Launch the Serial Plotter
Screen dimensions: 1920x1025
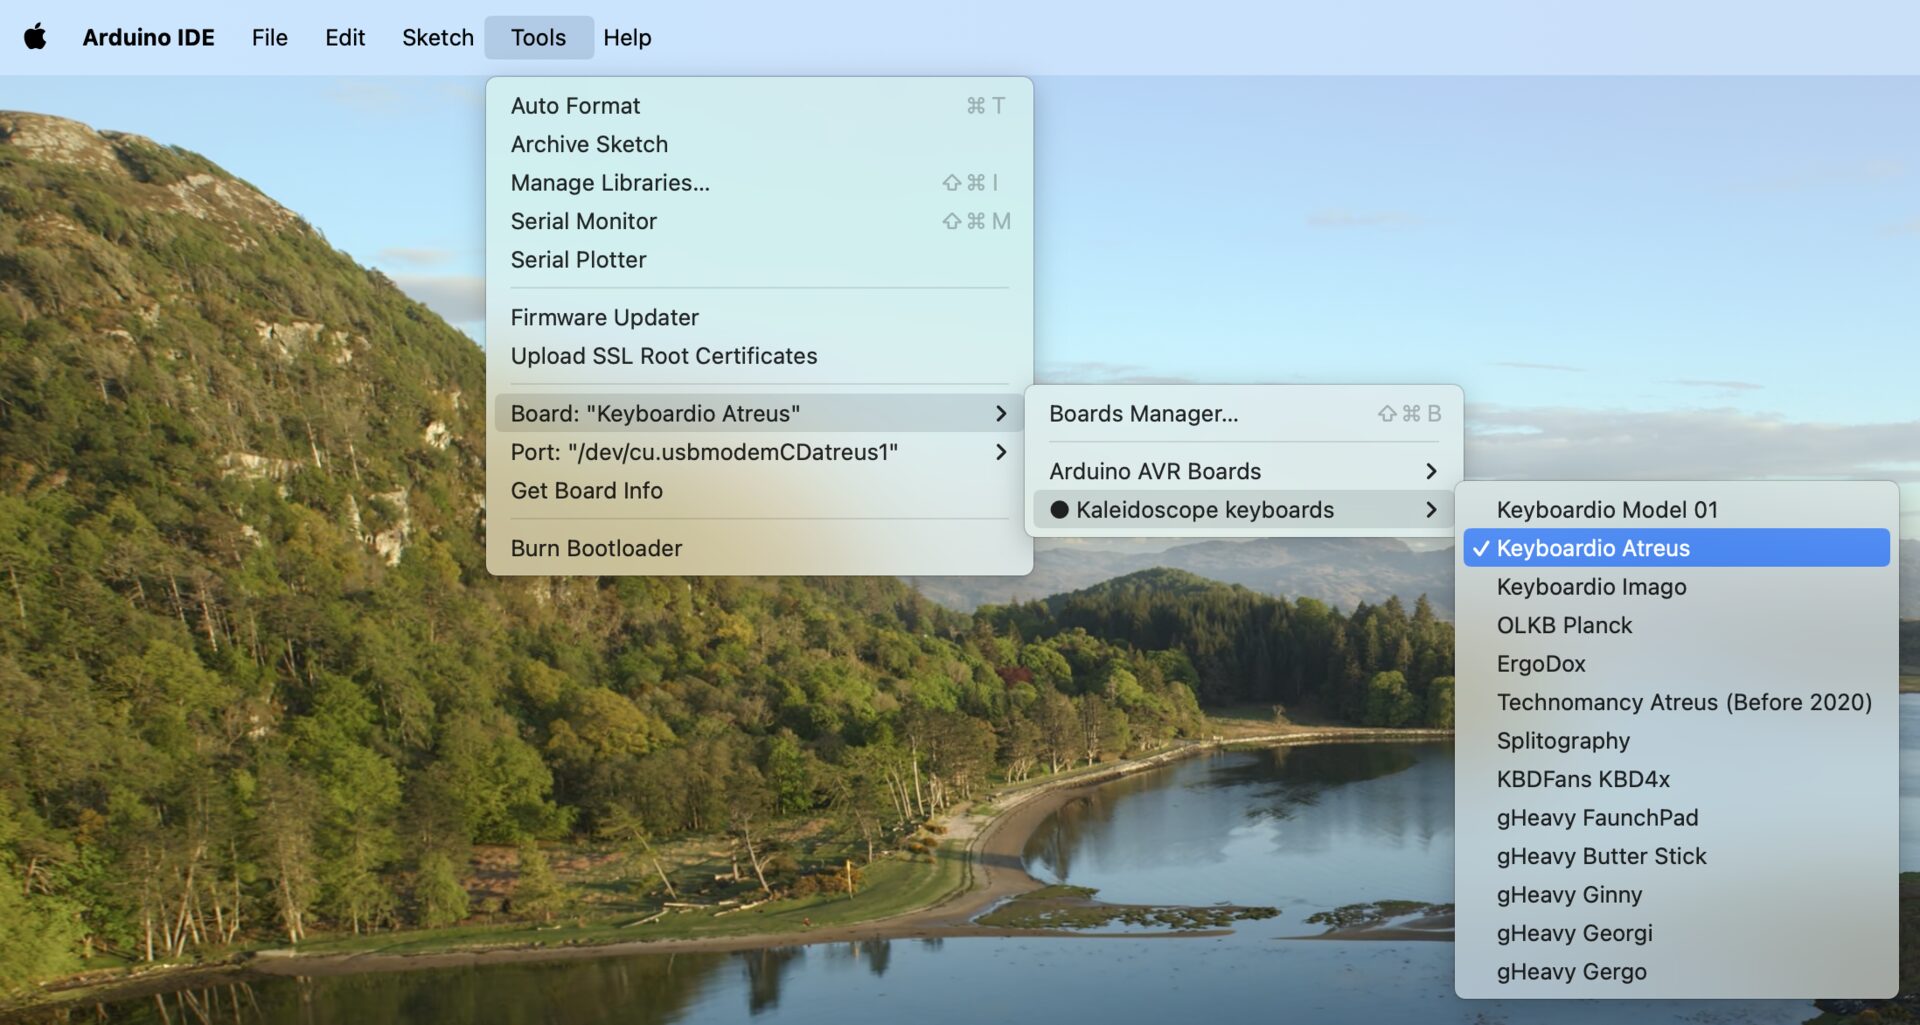pyautogui.click(x=759, y=260)
